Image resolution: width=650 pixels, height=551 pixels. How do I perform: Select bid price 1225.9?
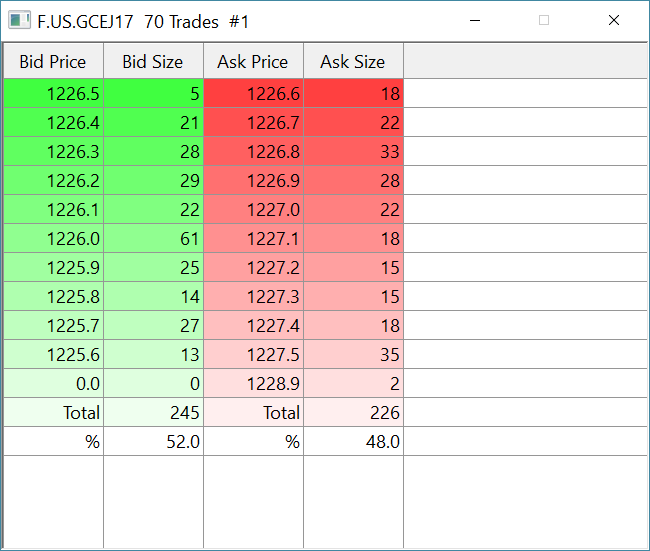click(x=53, y=267)
